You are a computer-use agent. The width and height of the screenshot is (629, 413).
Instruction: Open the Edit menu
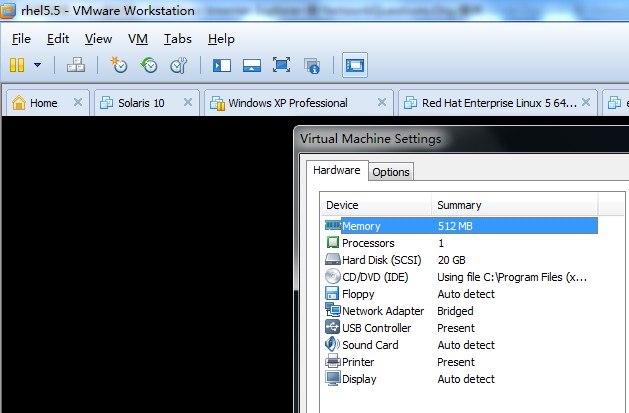pos(58,39)
